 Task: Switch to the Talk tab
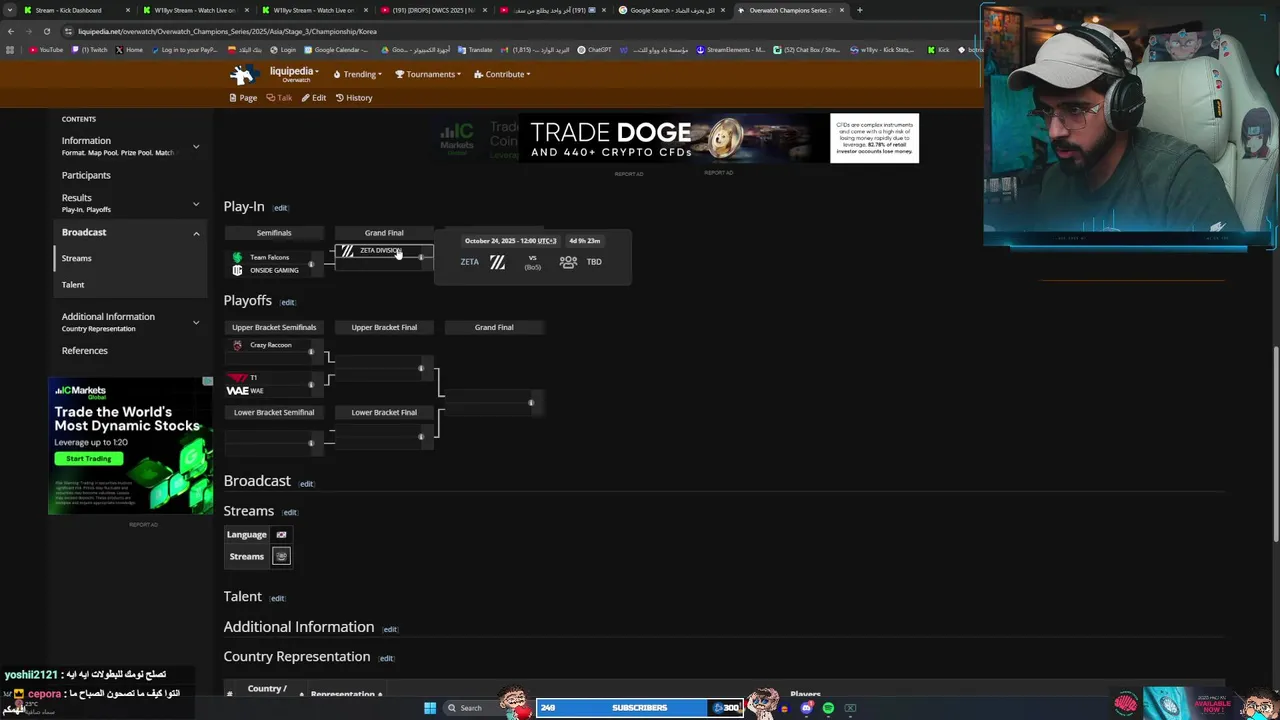coord(279,98)
